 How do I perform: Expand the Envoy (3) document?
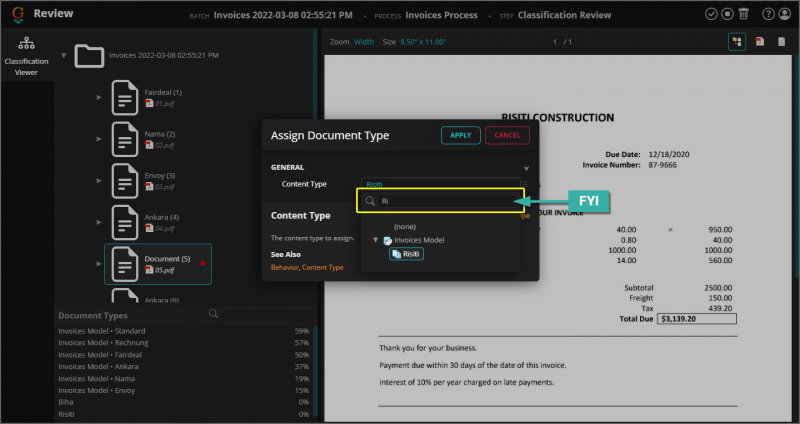click(x=99, y=180)
